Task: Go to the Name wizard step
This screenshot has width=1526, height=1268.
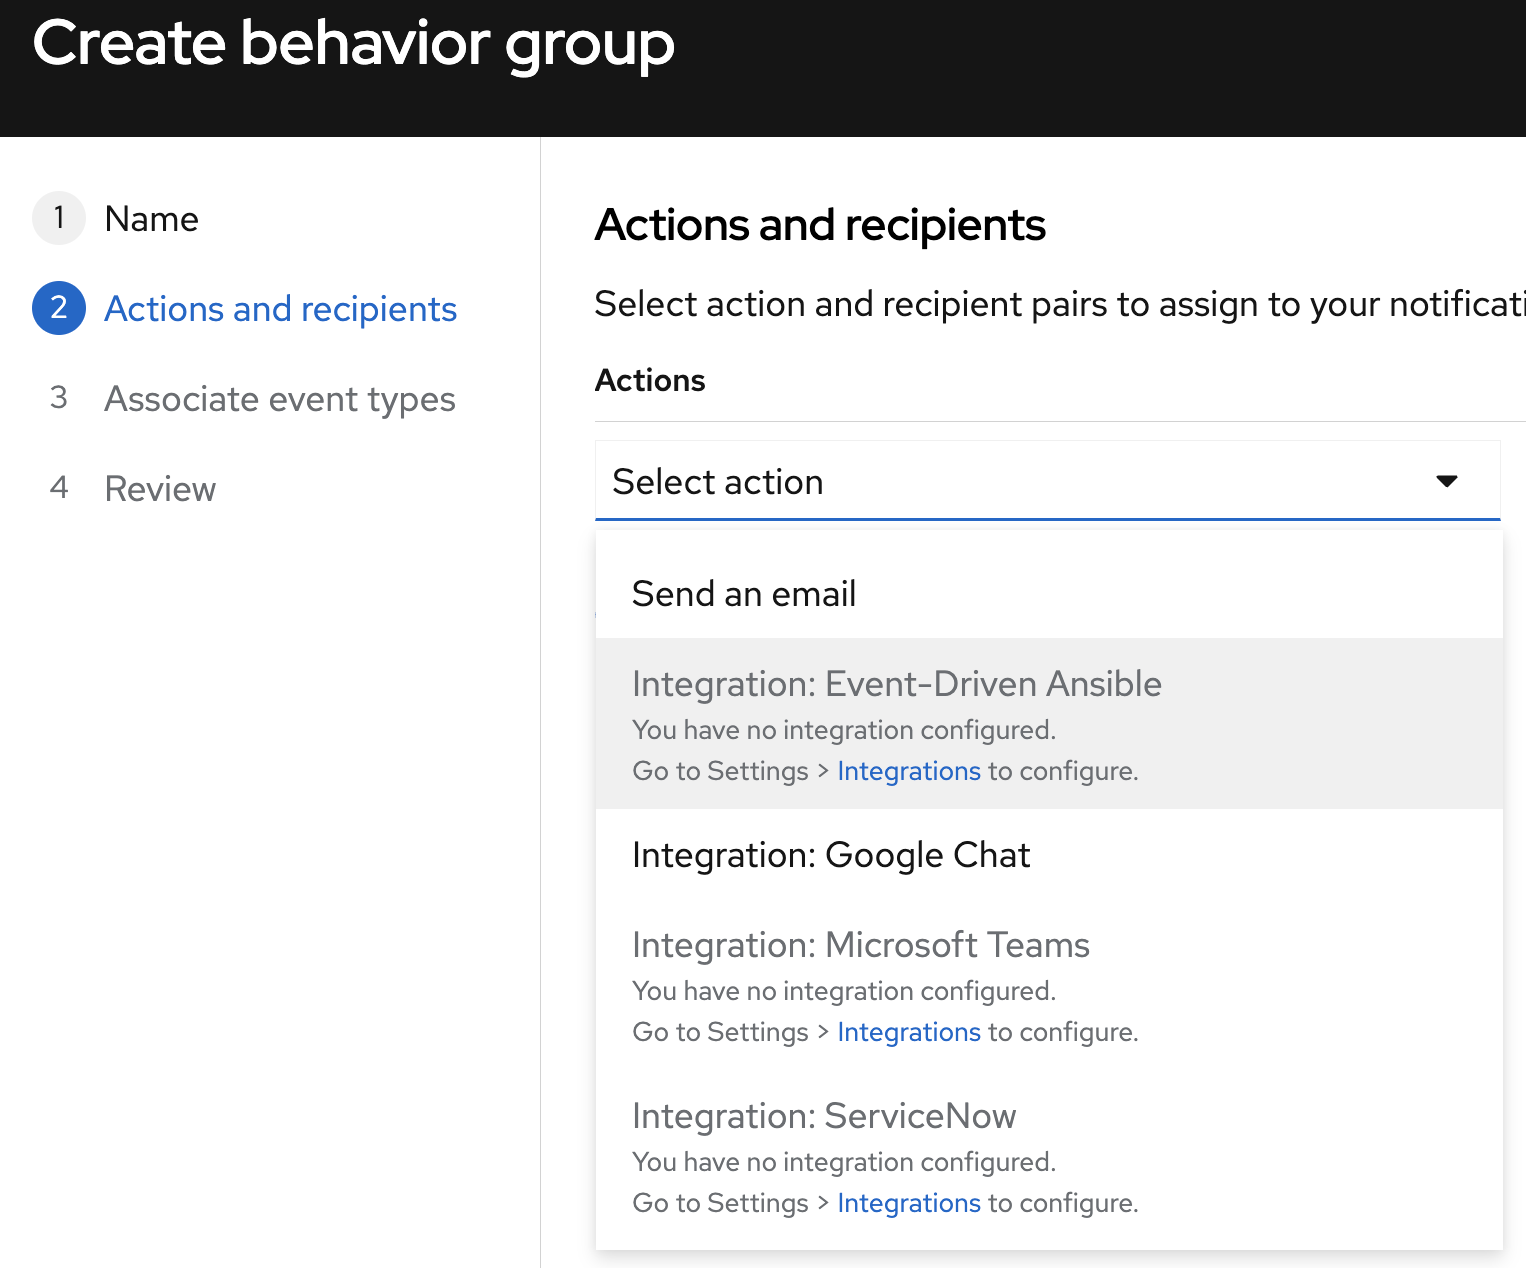Action: pyautogui.click(x=151, y=219)
